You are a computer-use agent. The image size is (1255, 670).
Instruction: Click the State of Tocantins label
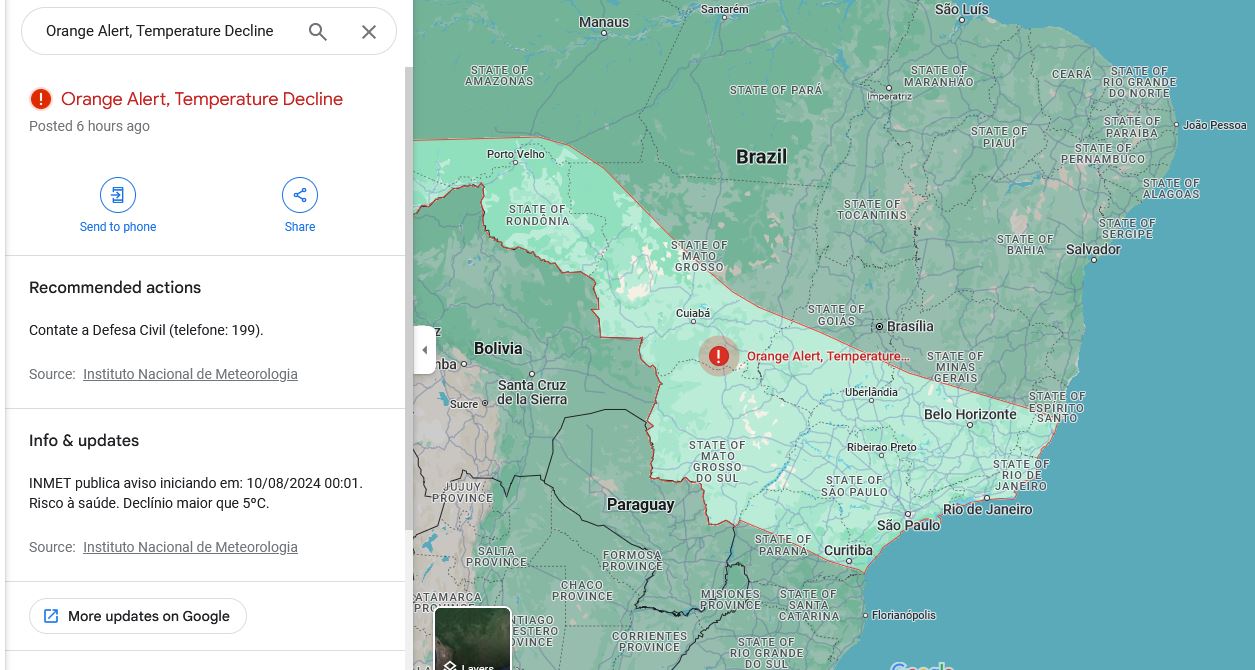pos(872,209)
